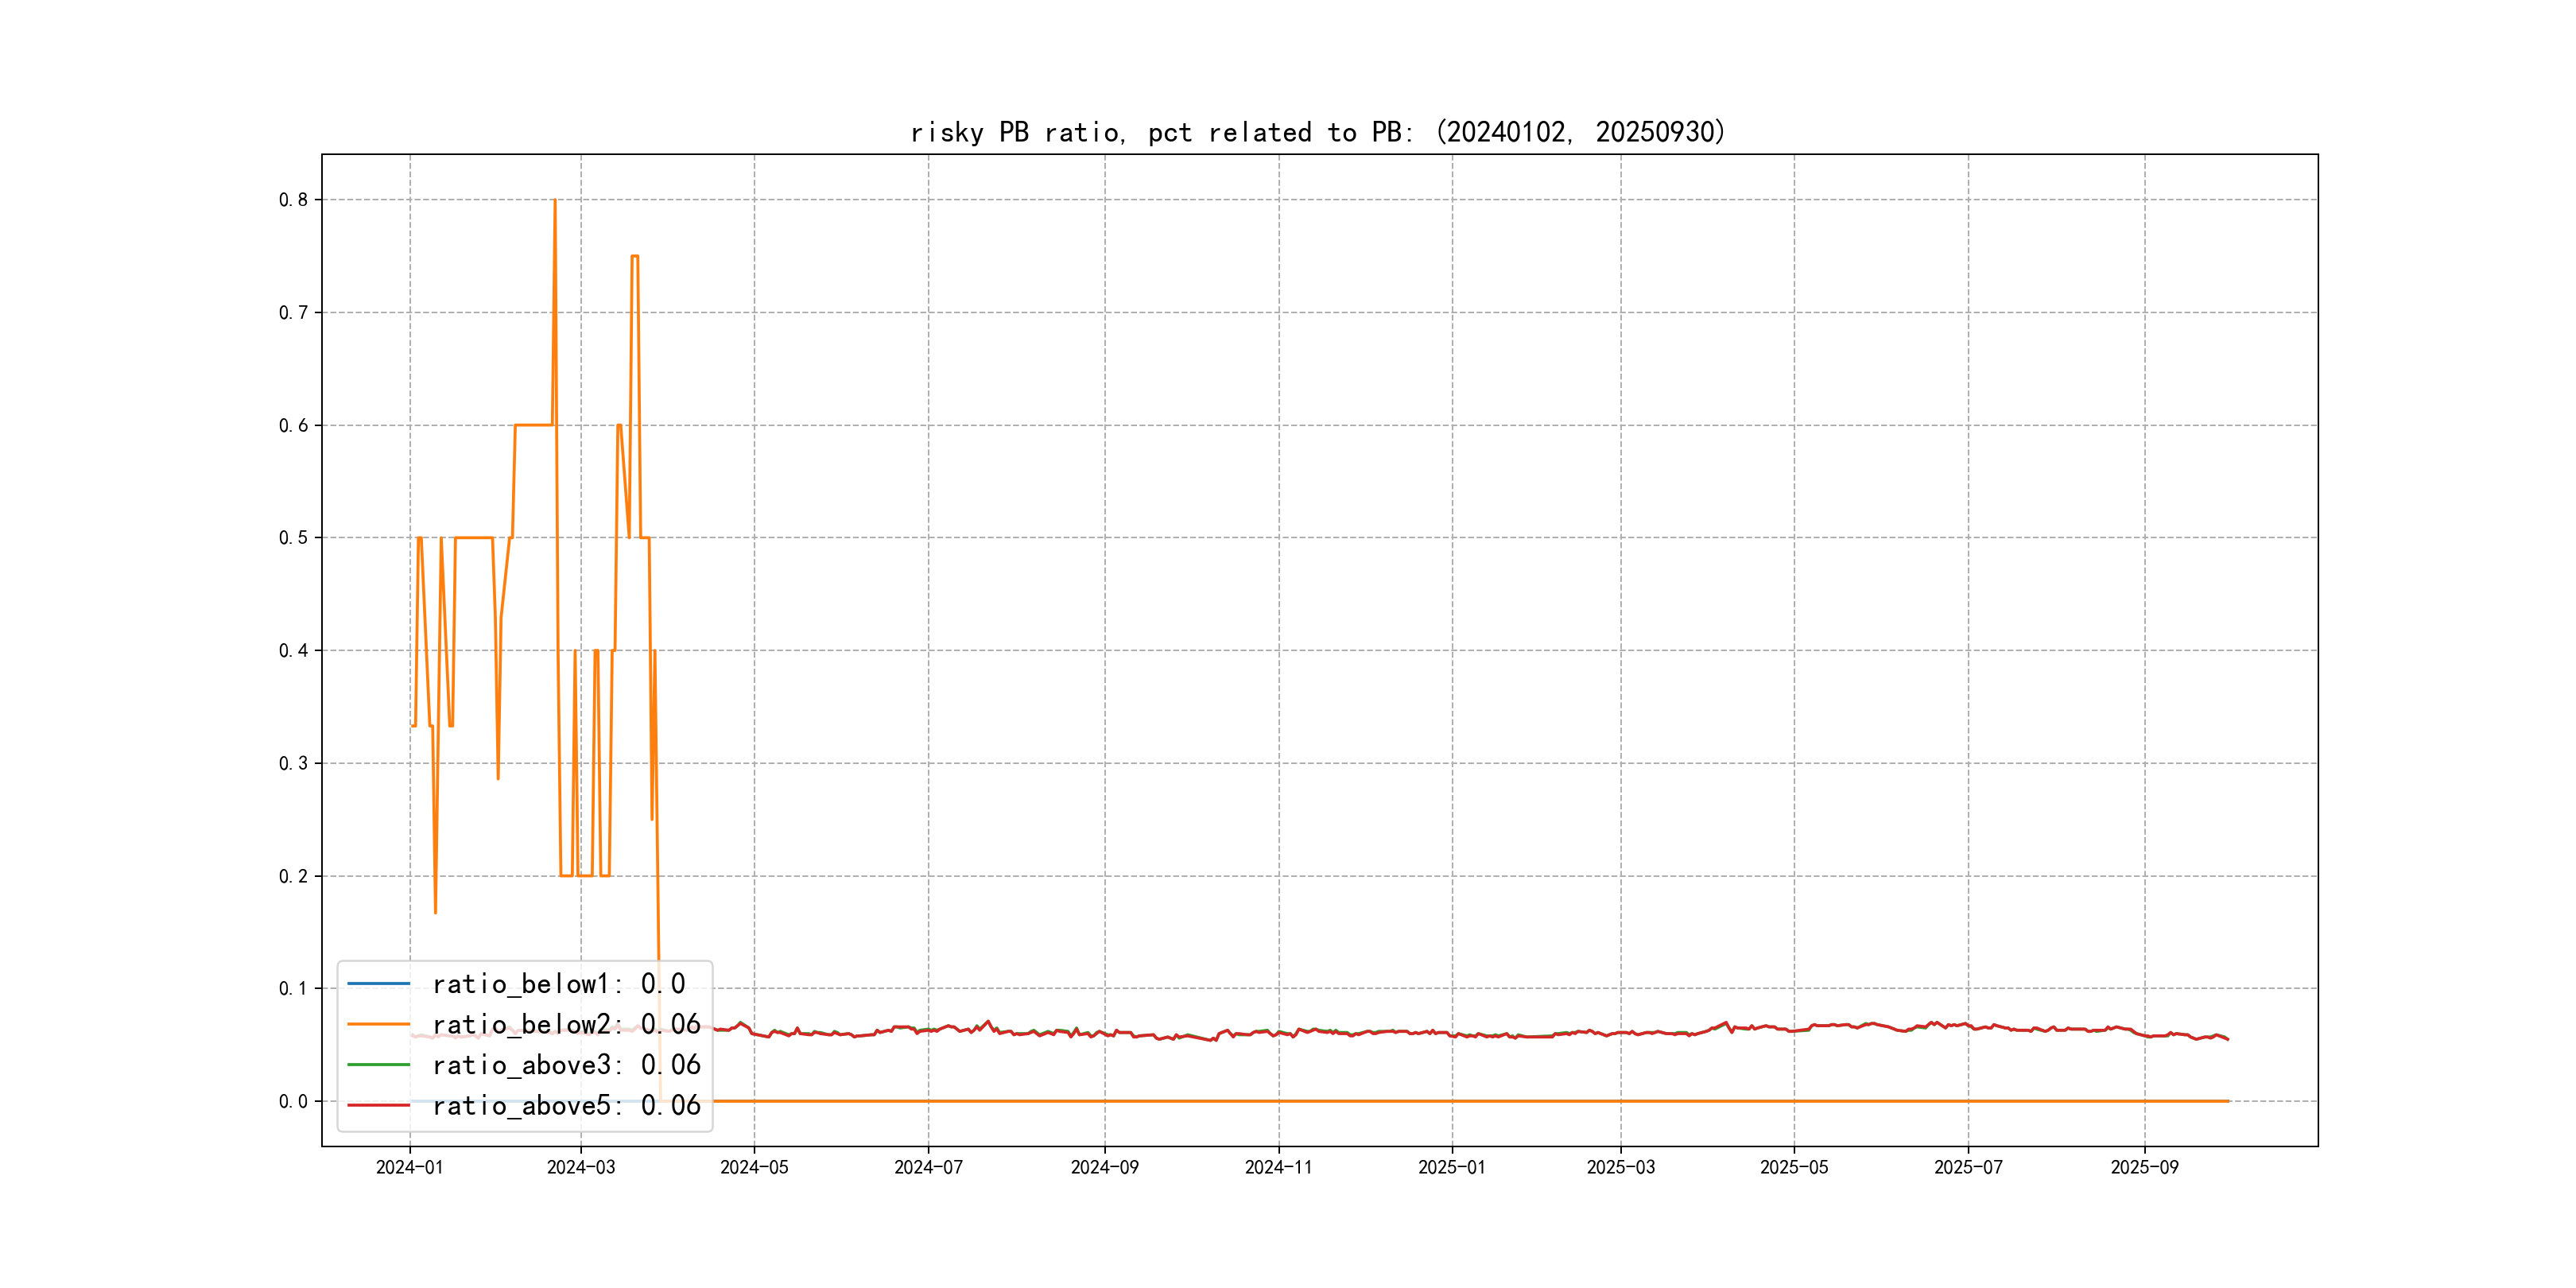Click the 2025-09 x-axis tick label
2576x1288 pixels.
[x=2144, y=1167]
